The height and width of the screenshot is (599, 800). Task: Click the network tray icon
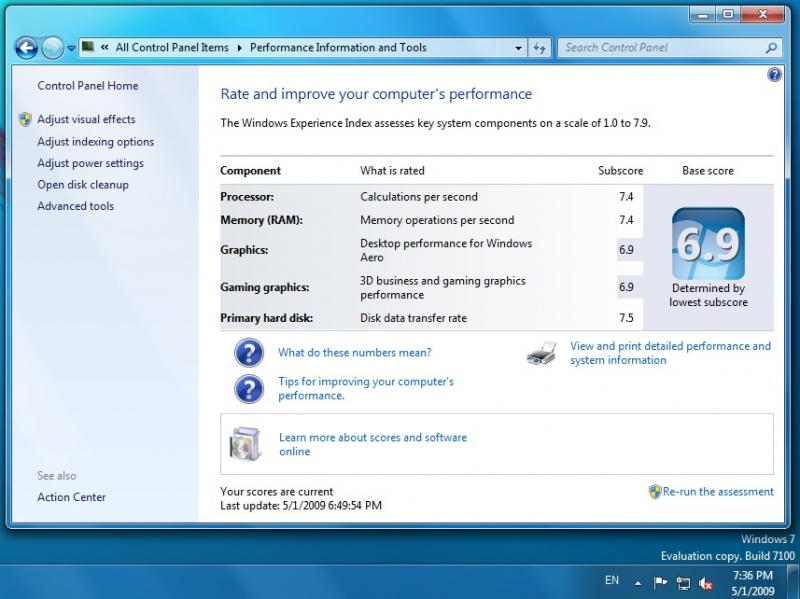click(683, 583)
